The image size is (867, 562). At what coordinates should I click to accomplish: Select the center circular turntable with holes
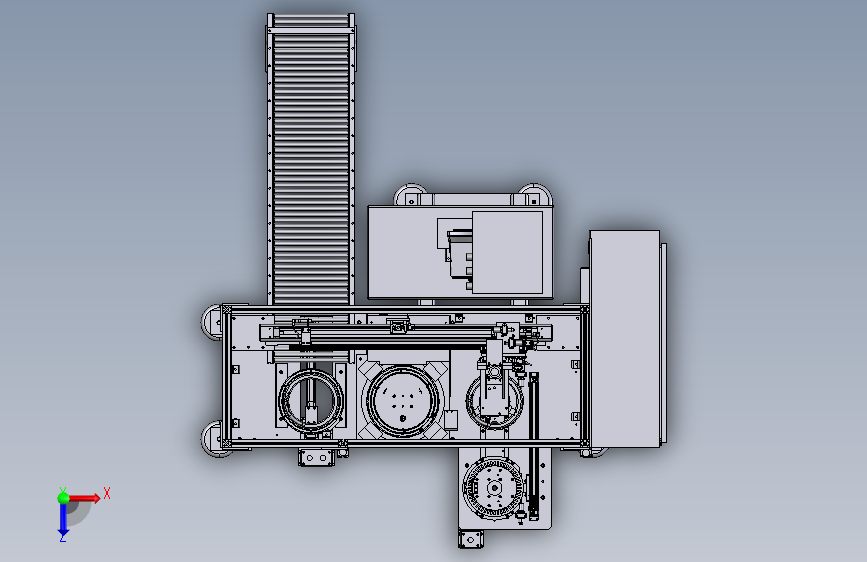[x=403, y=402]
